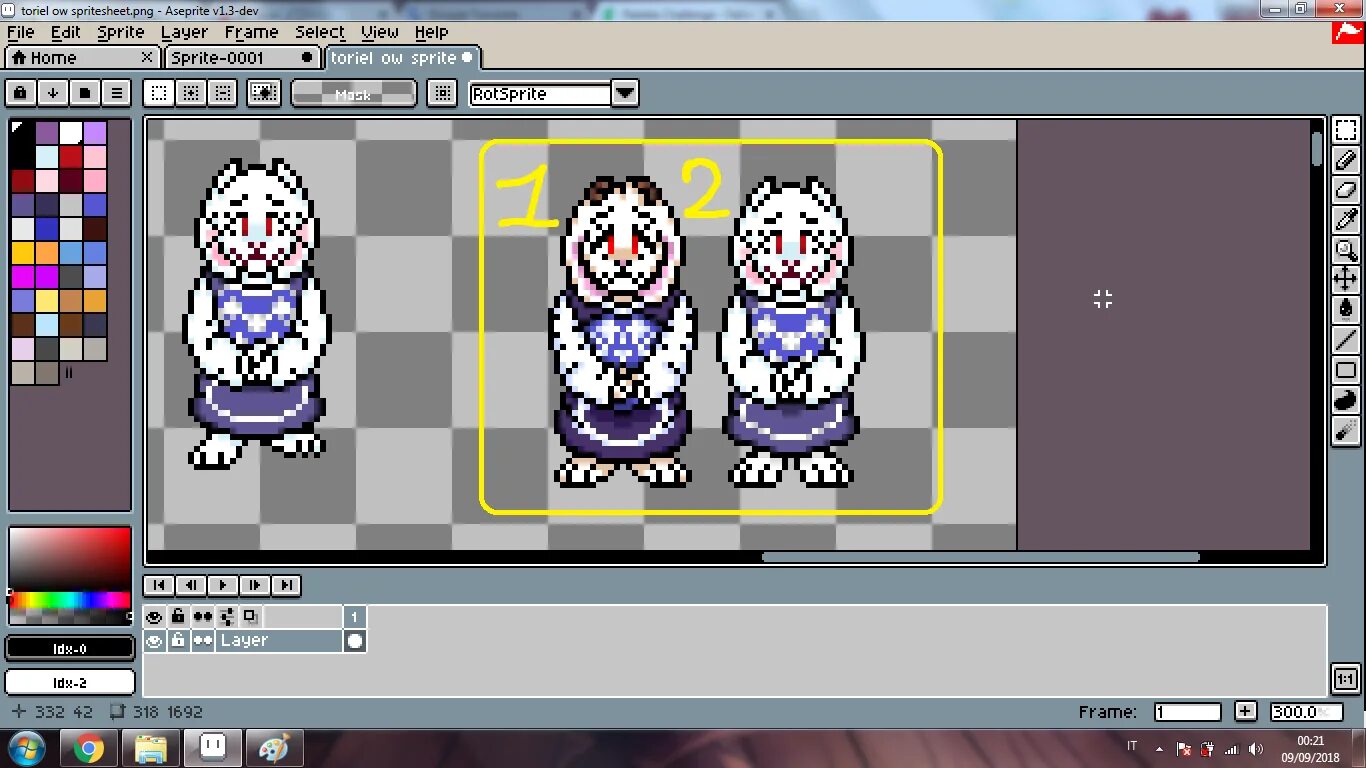Open Windows Explorer from taskbar

coord(150,748)
